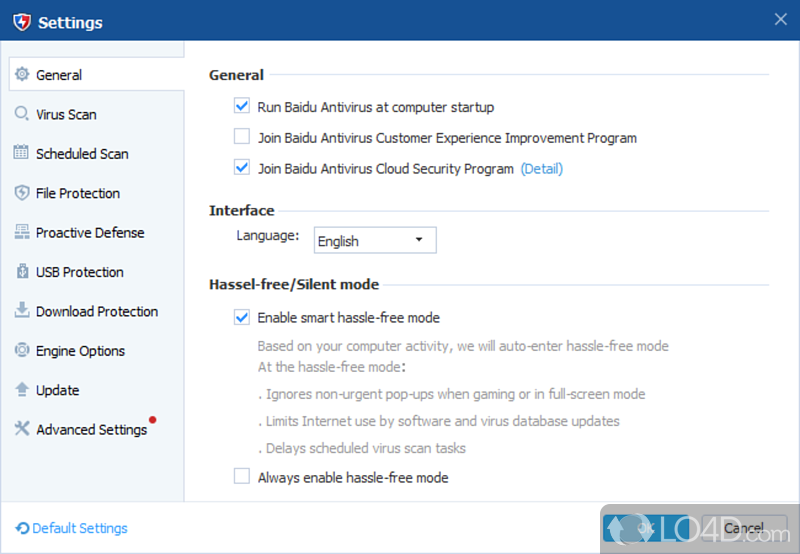Enable Customer Experience Improvement Program checkbox

(x=241, y=137)
